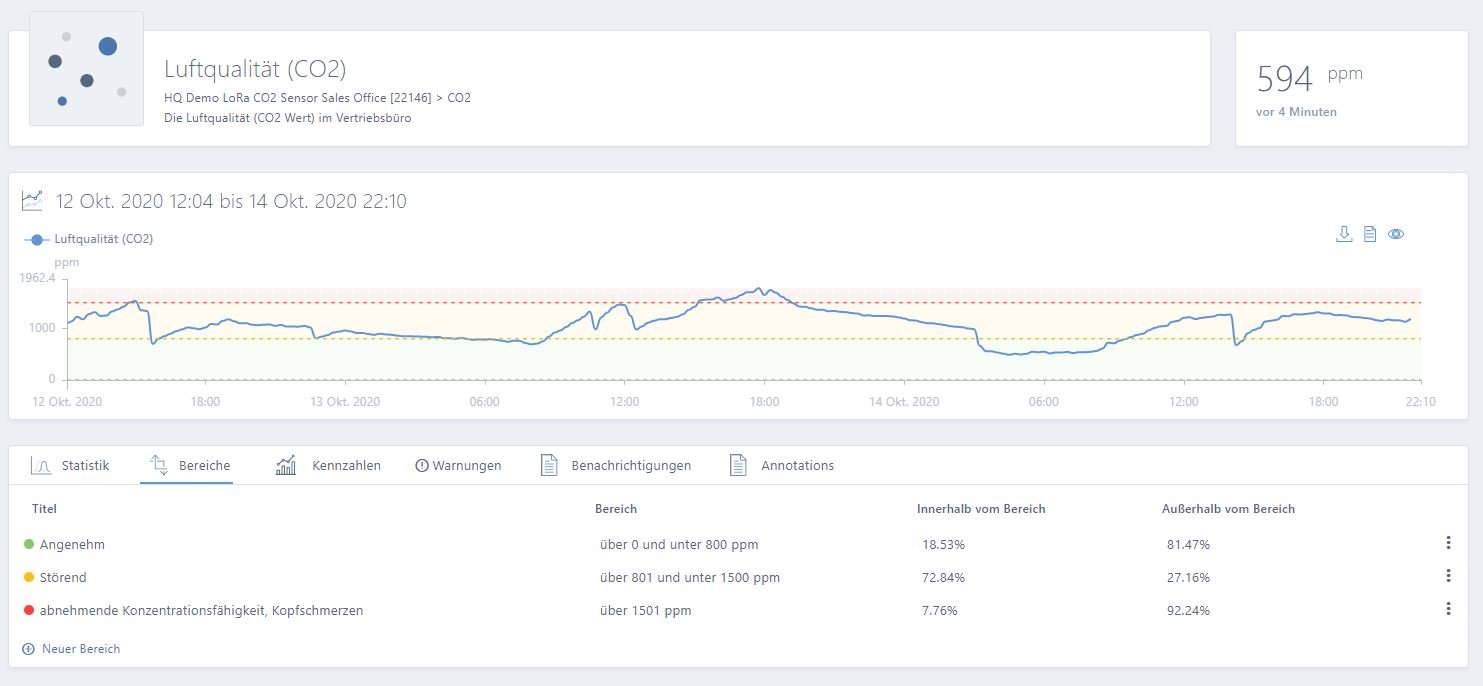Download the chart data

pyautogui.click(x=1344, y=234)
